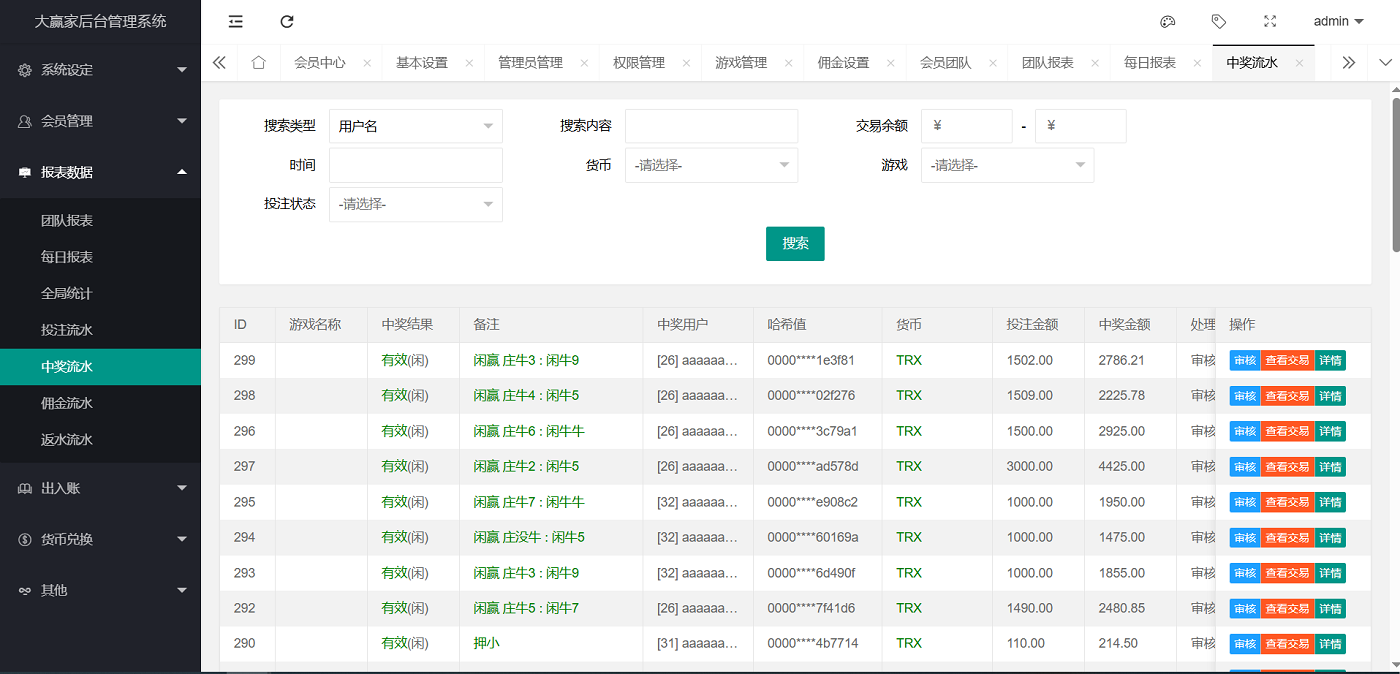This screenshot has height=674, width=1400.
Task: Click the refresh icon in the top bar
Action: [x=287, y=21]
